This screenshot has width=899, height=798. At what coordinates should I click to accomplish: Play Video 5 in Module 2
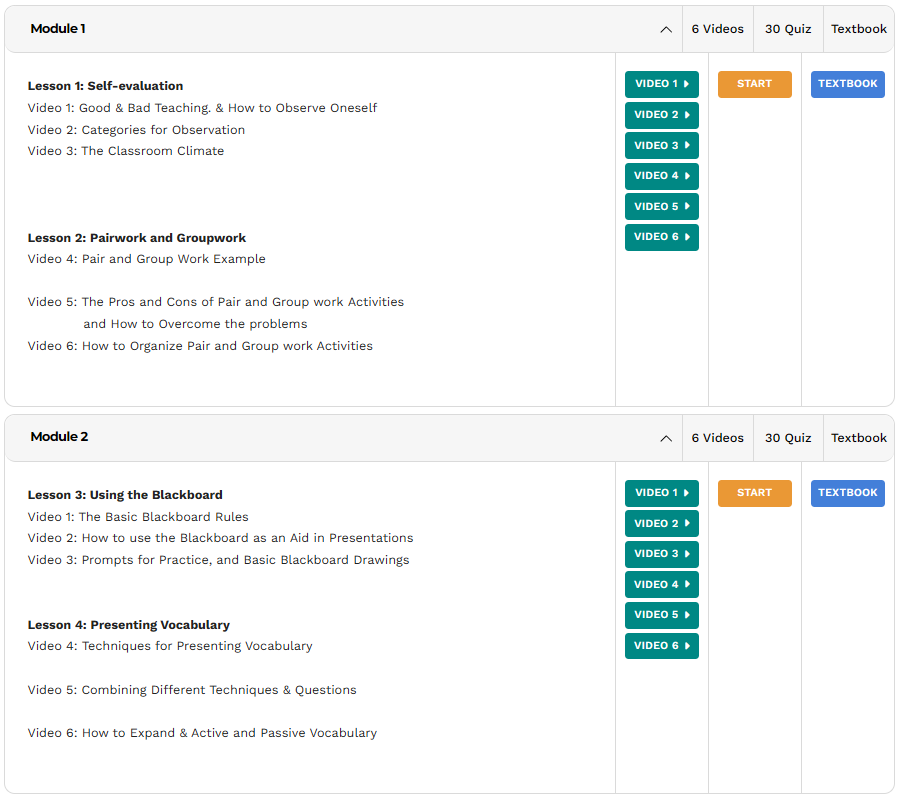[661, 615]
